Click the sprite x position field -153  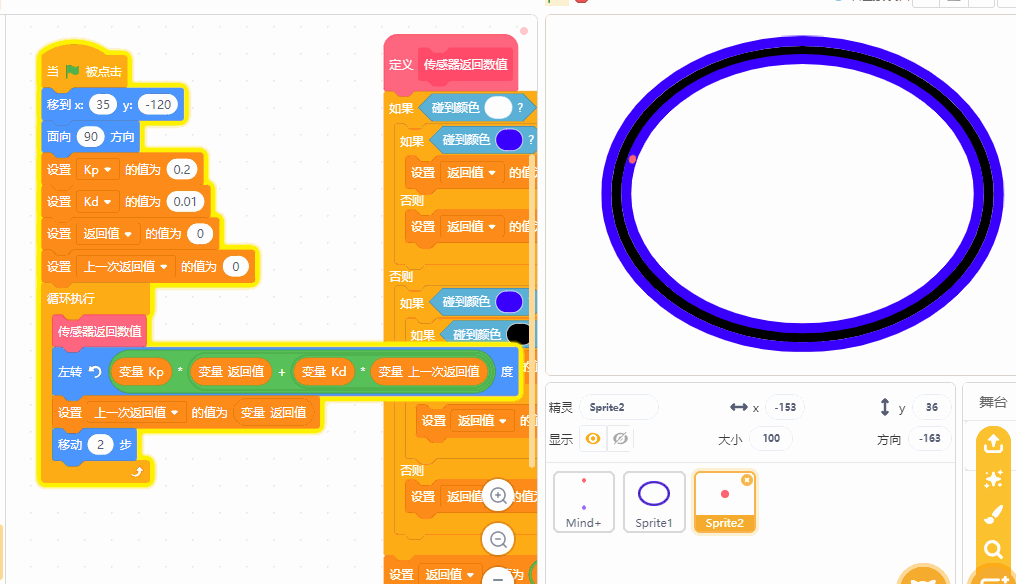pos(785,407)
